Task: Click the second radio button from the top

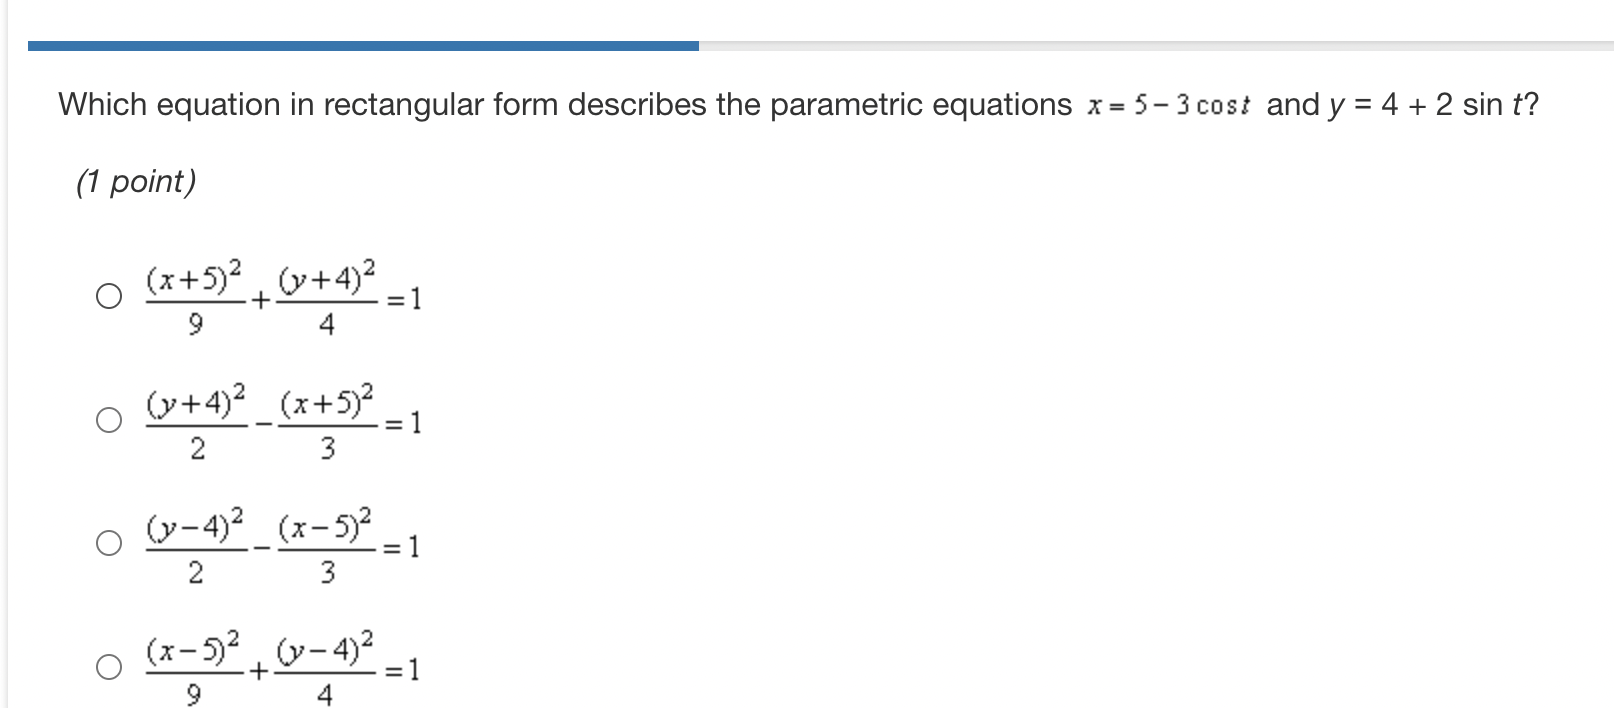Action: [109, 420]
